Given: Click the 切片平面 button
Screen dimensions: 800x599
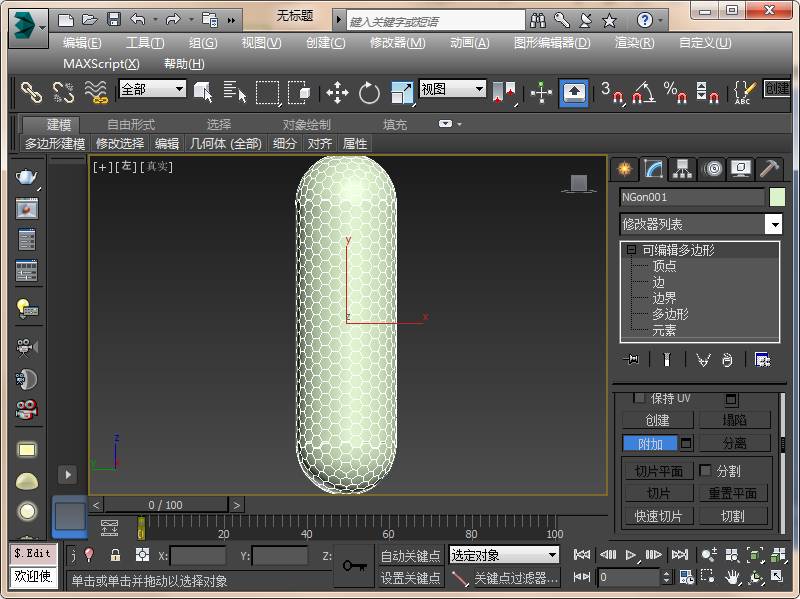Looking at the screenshot, I should click(659, 471).
